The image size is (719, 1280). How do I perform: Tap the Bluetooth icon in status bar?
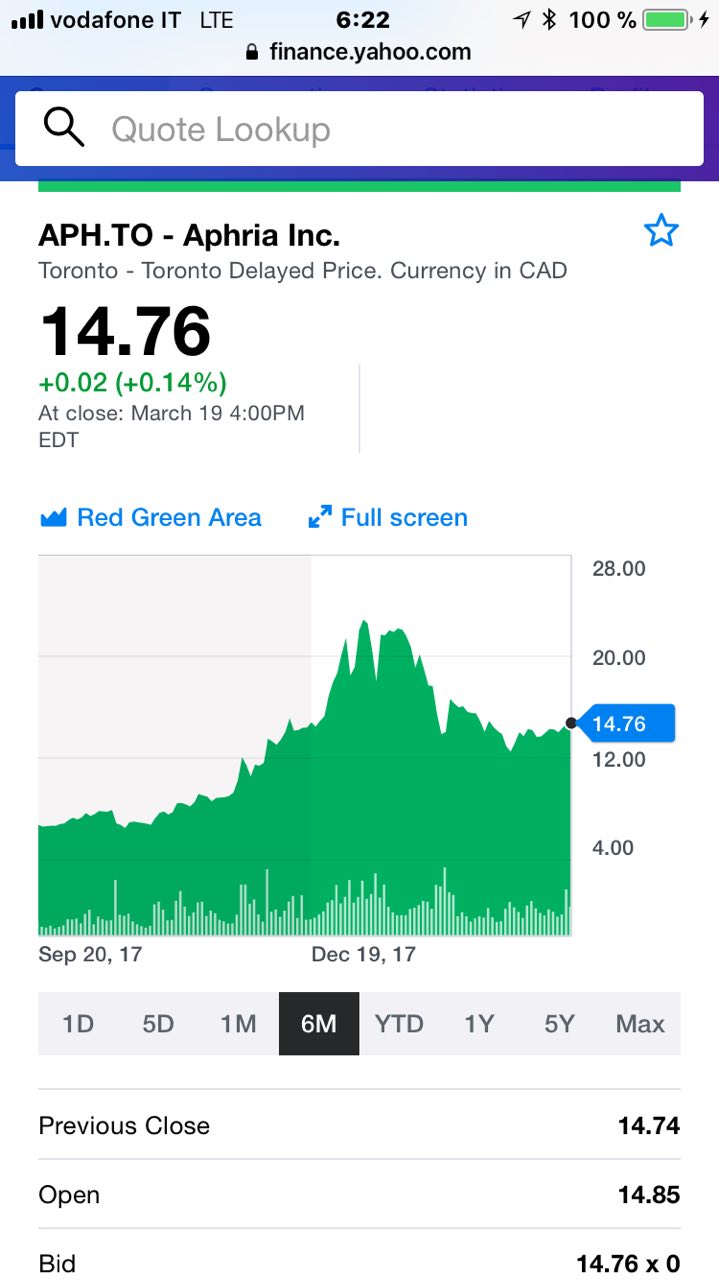(x=549, y=19)
